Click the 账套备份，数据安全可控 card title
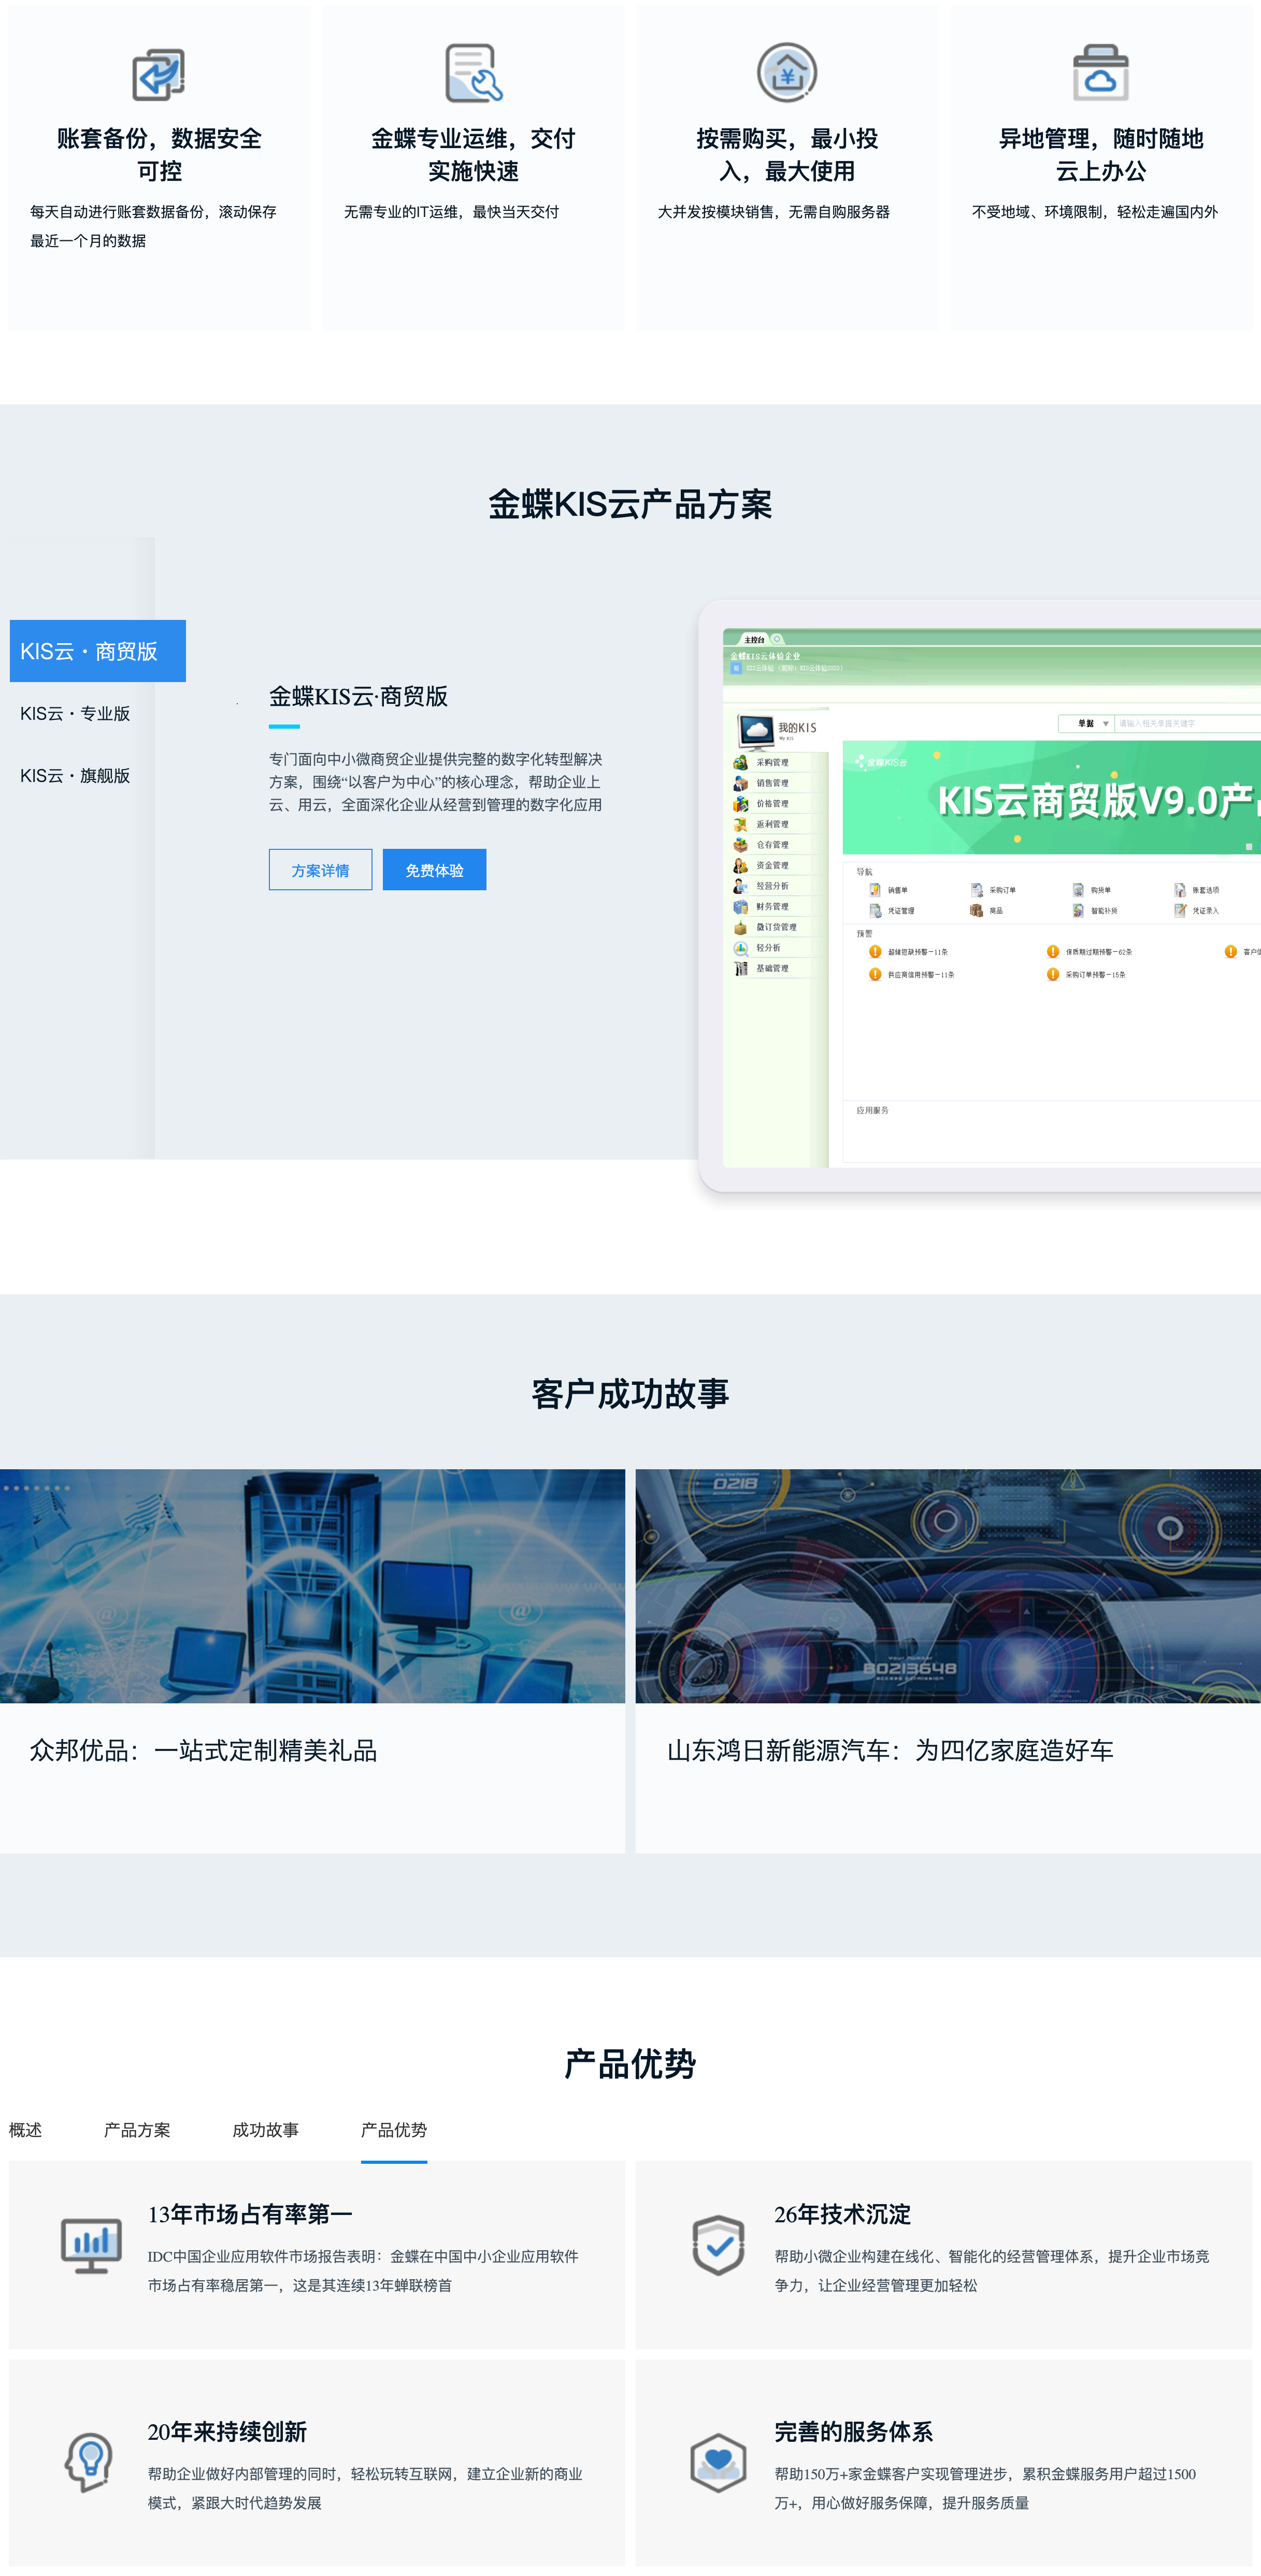The image size is (1261, 2576). [159, 154]
